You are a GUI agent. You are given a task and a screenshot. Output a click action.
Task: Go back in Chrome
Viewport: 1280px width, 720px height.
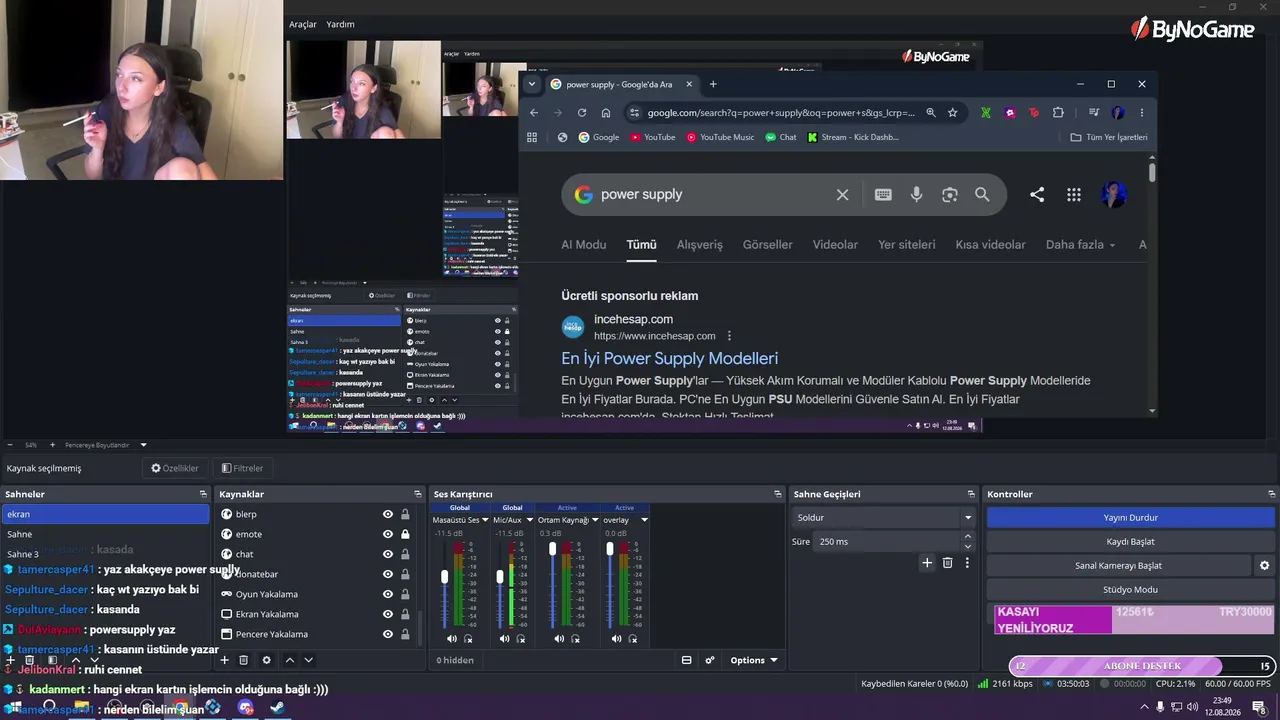click(x=534, y=113)
